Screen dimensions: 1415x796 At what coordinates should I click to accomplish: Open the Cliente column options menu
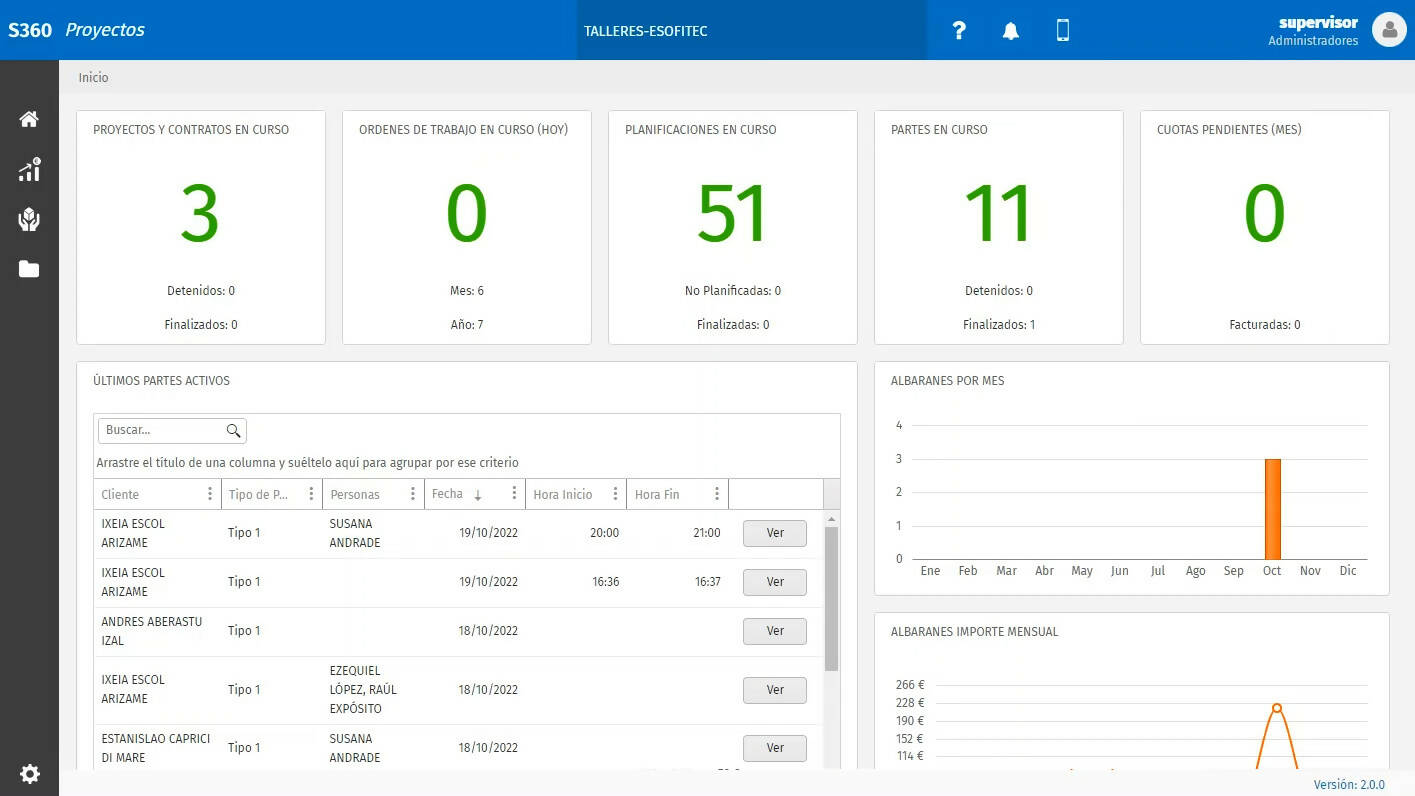(x=210, y=494)
